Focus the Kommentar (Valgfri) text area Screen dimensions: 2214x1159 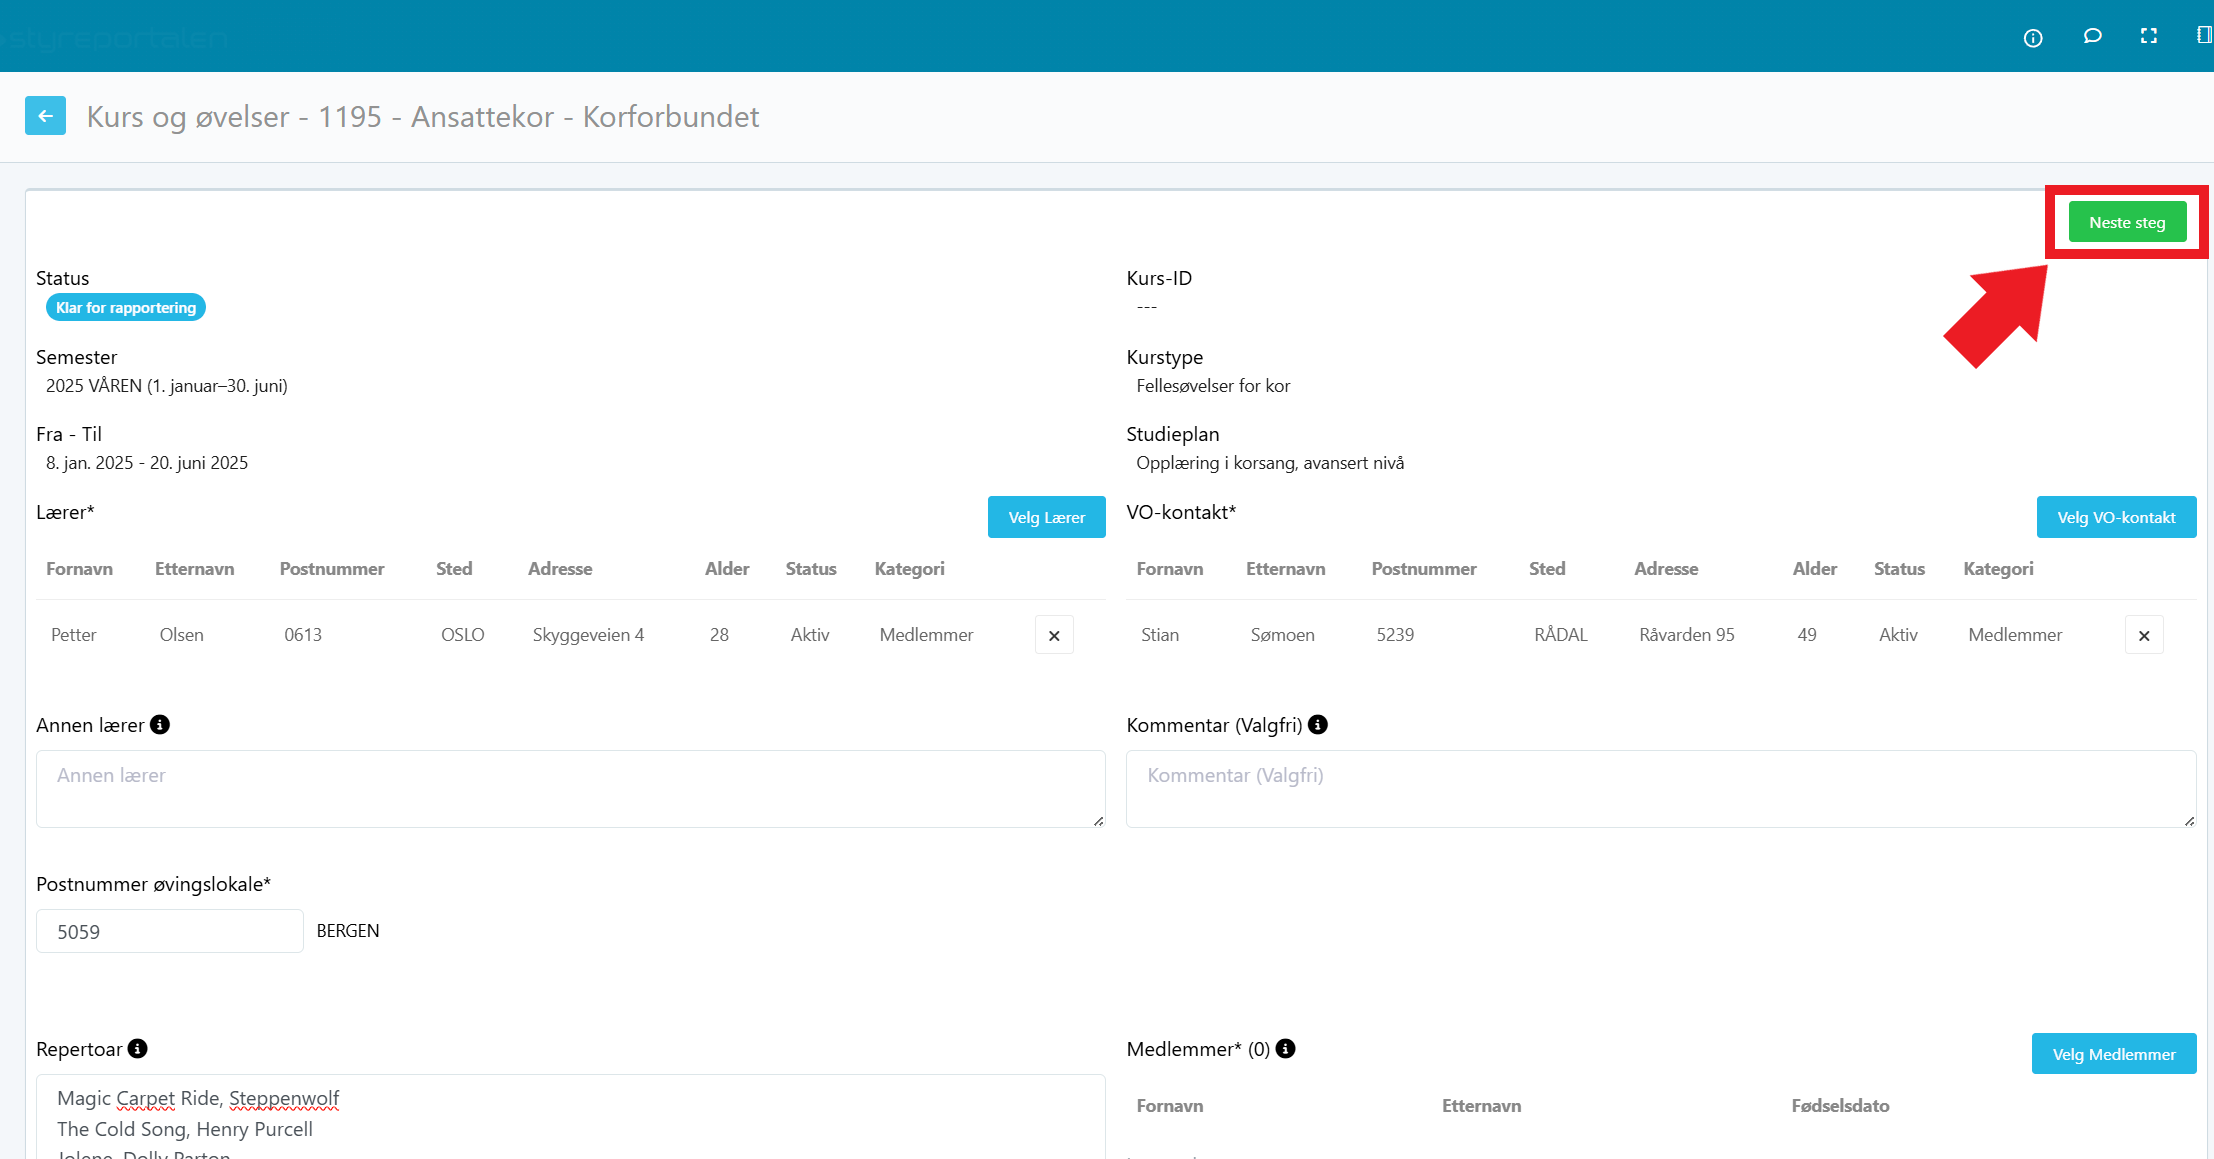[1660, 789]
